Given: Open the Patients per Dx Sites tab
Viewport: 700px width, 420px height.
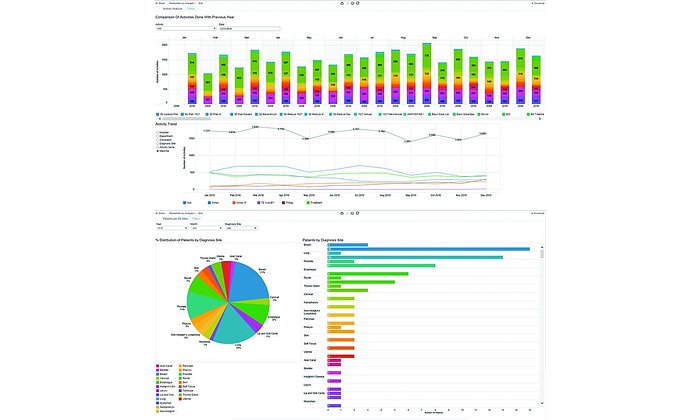Looking at the screenshot, I should (x=175, y=219).
